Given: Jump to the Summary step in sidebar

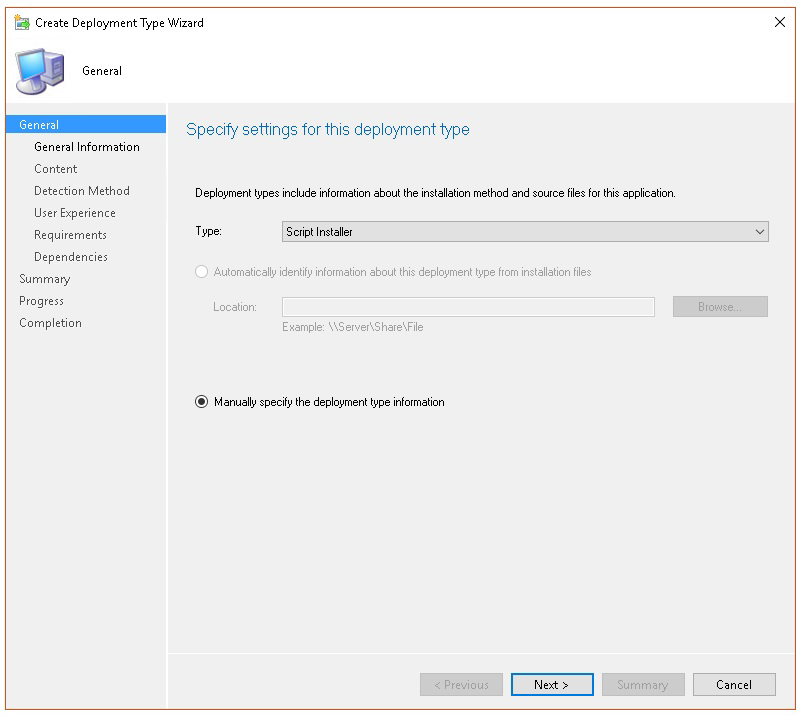Looking at the screenshot, I should pyautogui.click(x=45, y=279).
